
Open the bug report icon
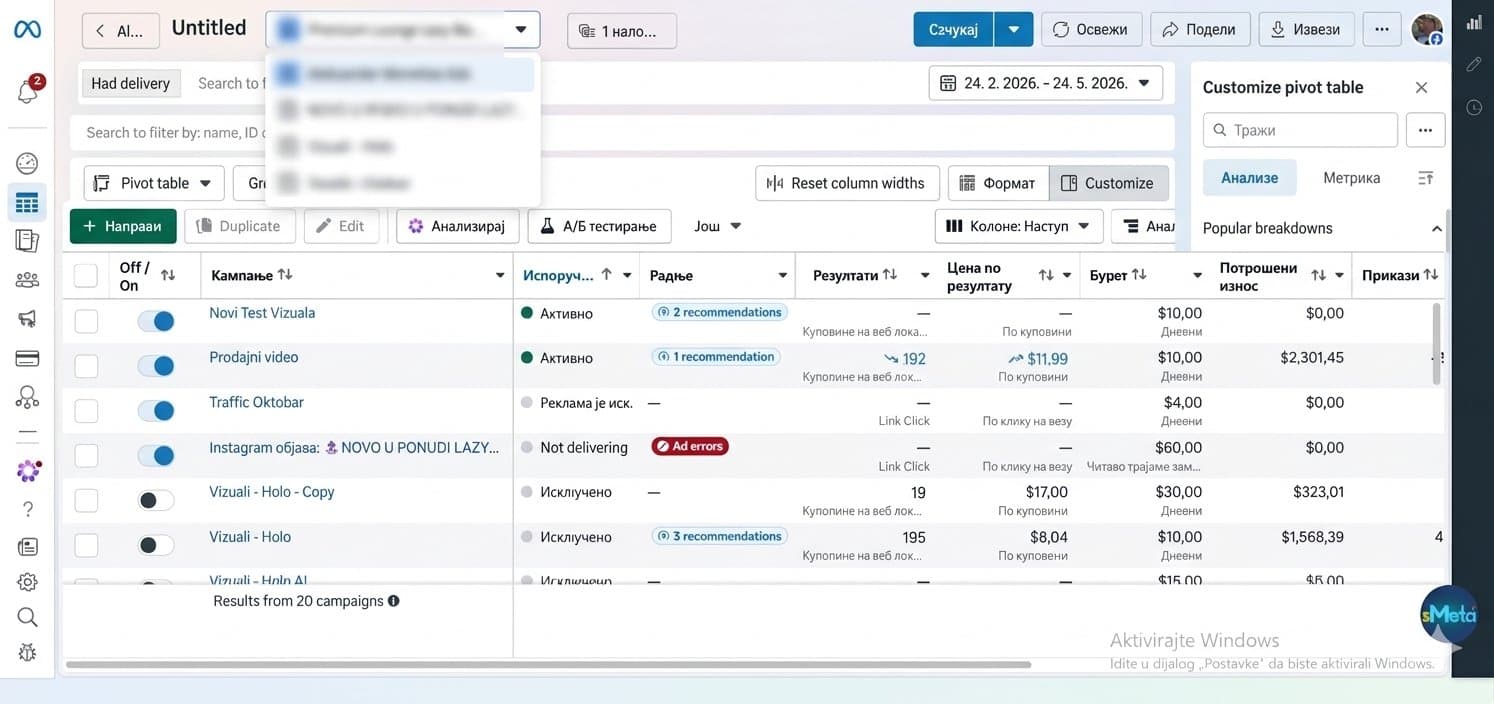tap(27, 652)
